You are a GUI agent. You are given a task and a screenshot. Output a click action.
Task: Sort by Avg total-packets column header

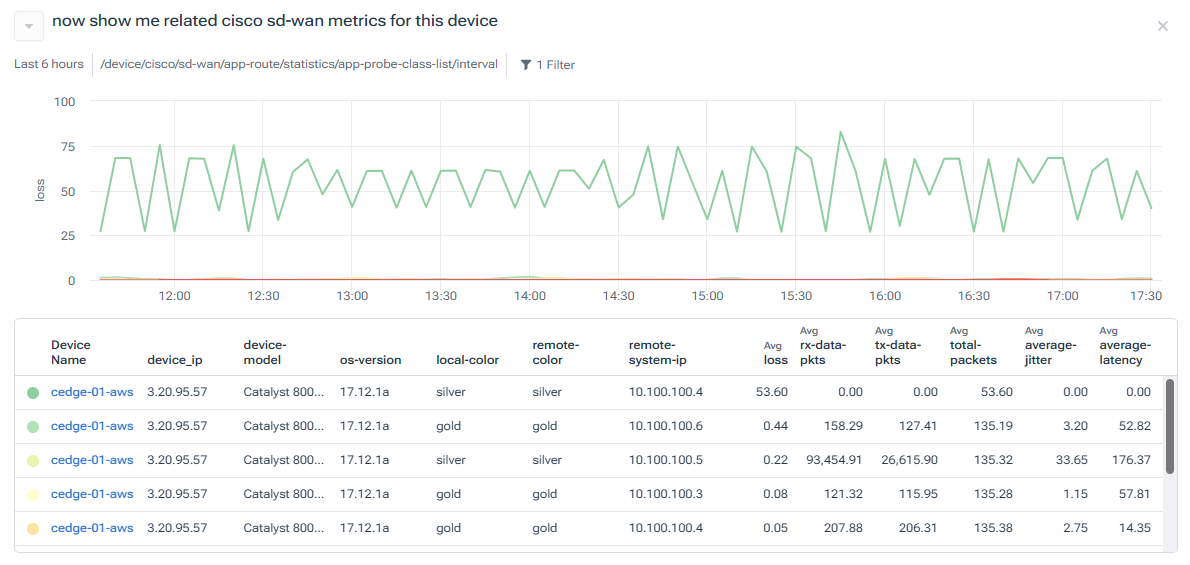coord(974,346)
